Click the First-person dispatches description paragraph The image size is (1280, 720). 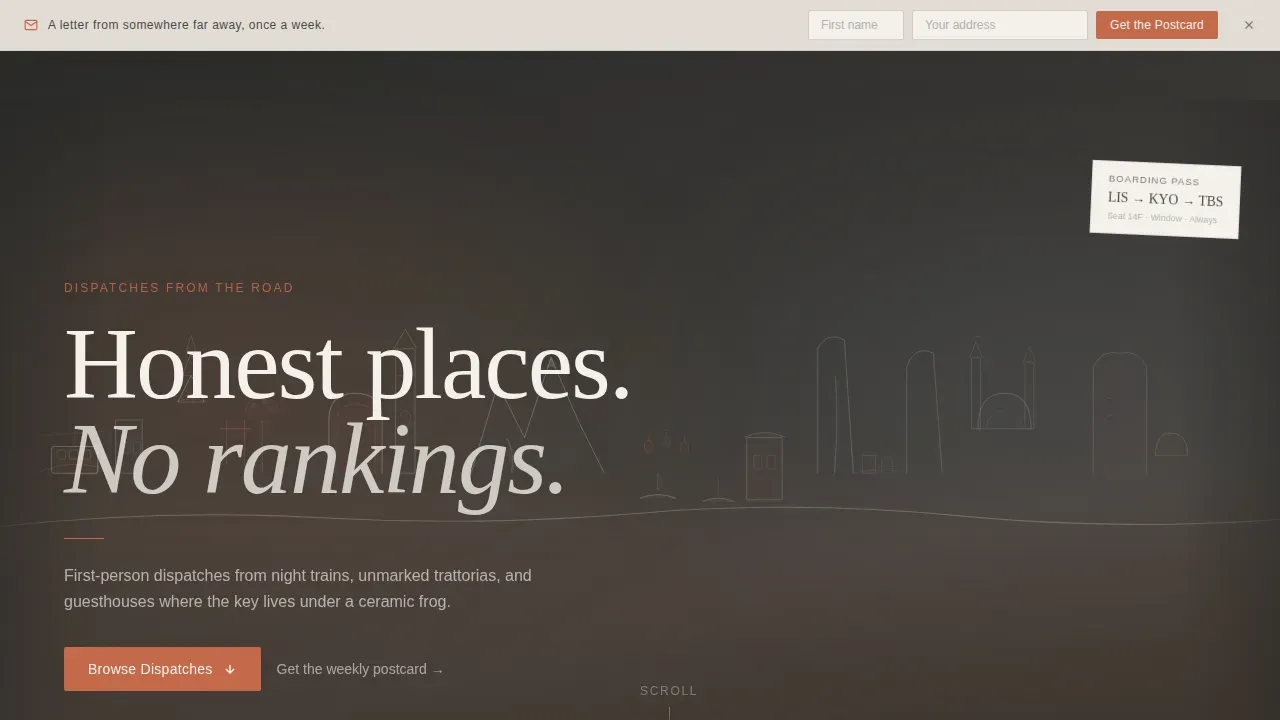point(298,589)
